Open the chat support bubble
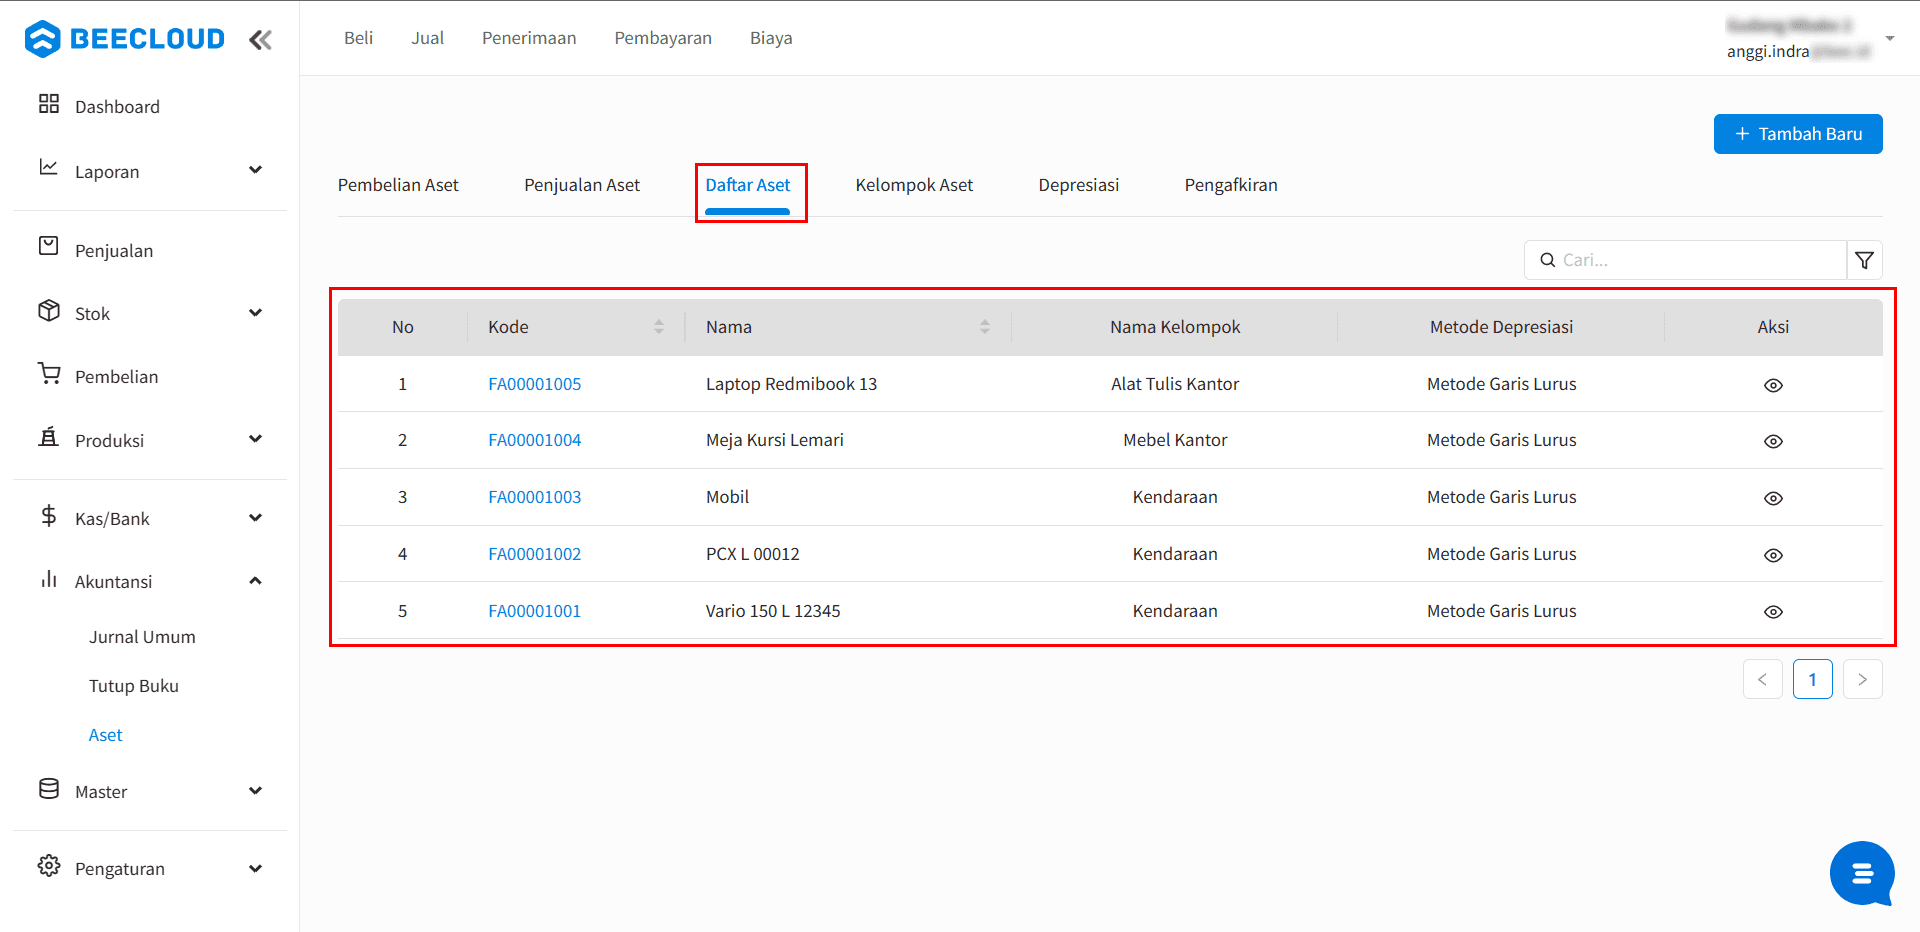This screenshot has height=932, width=1920. pos(1861,873)
